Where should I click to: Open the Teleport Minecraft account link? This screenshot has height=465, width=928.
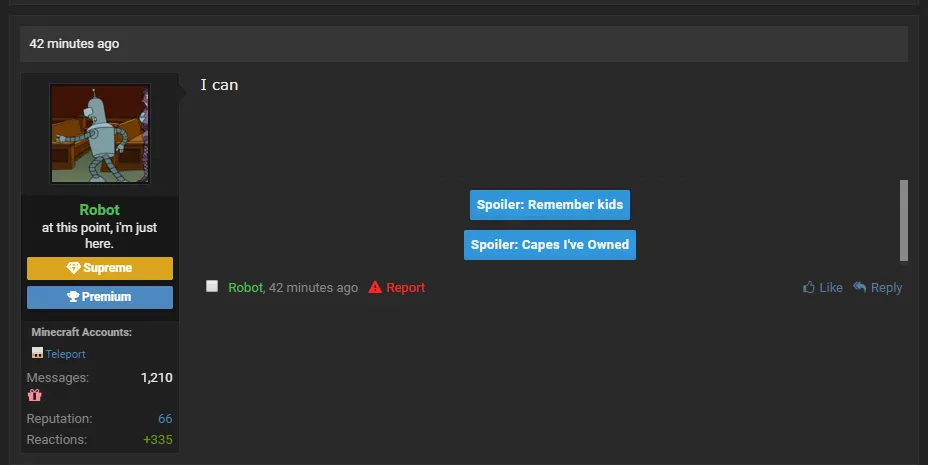[65, 354]
